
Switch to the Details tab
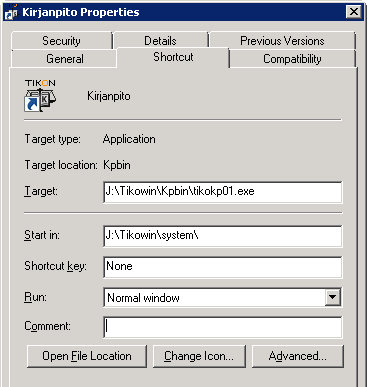click(x=160, y=41)
